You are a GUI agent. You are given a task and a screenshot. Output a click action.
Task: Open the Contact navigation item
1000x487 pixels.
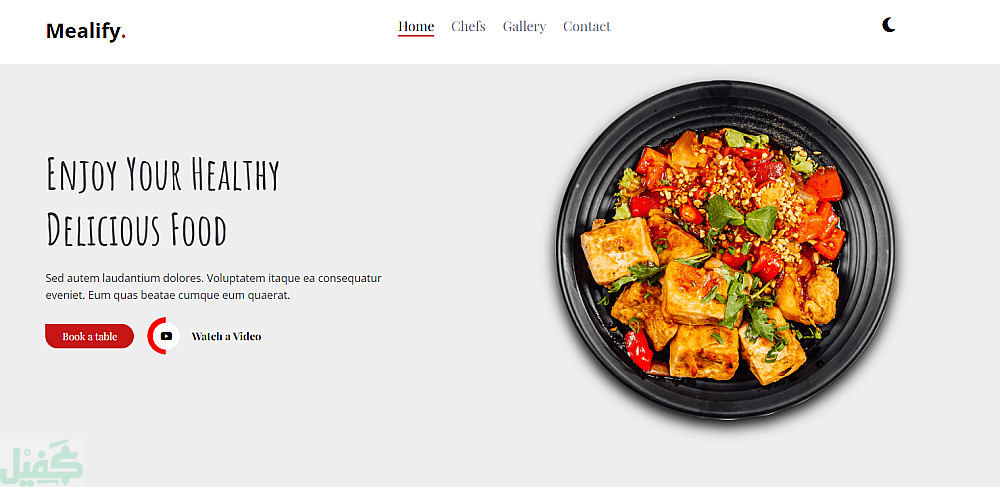pos(587,26)
